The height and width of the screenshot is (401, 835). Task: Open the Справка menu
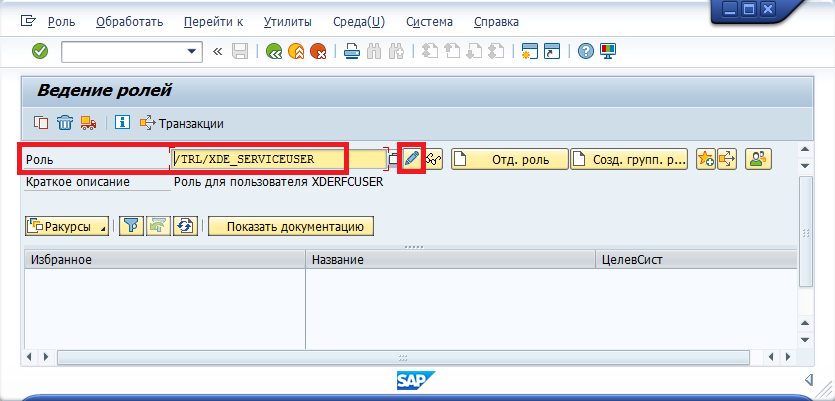click(497, 21)
